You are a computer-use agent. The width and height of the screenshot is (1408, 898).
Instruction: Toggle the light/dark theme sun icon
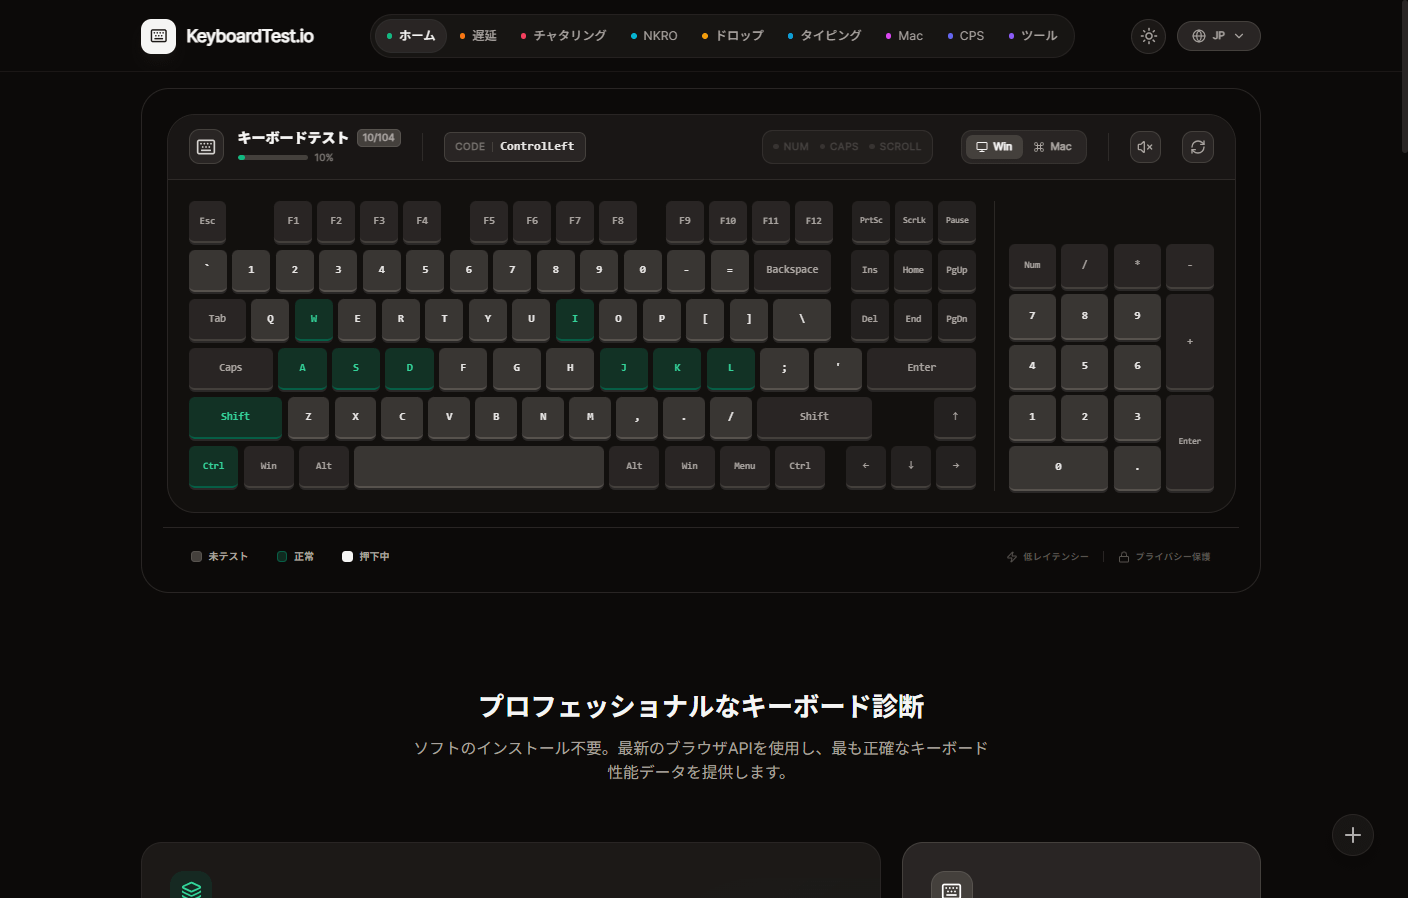click(x=1148, y=36)
